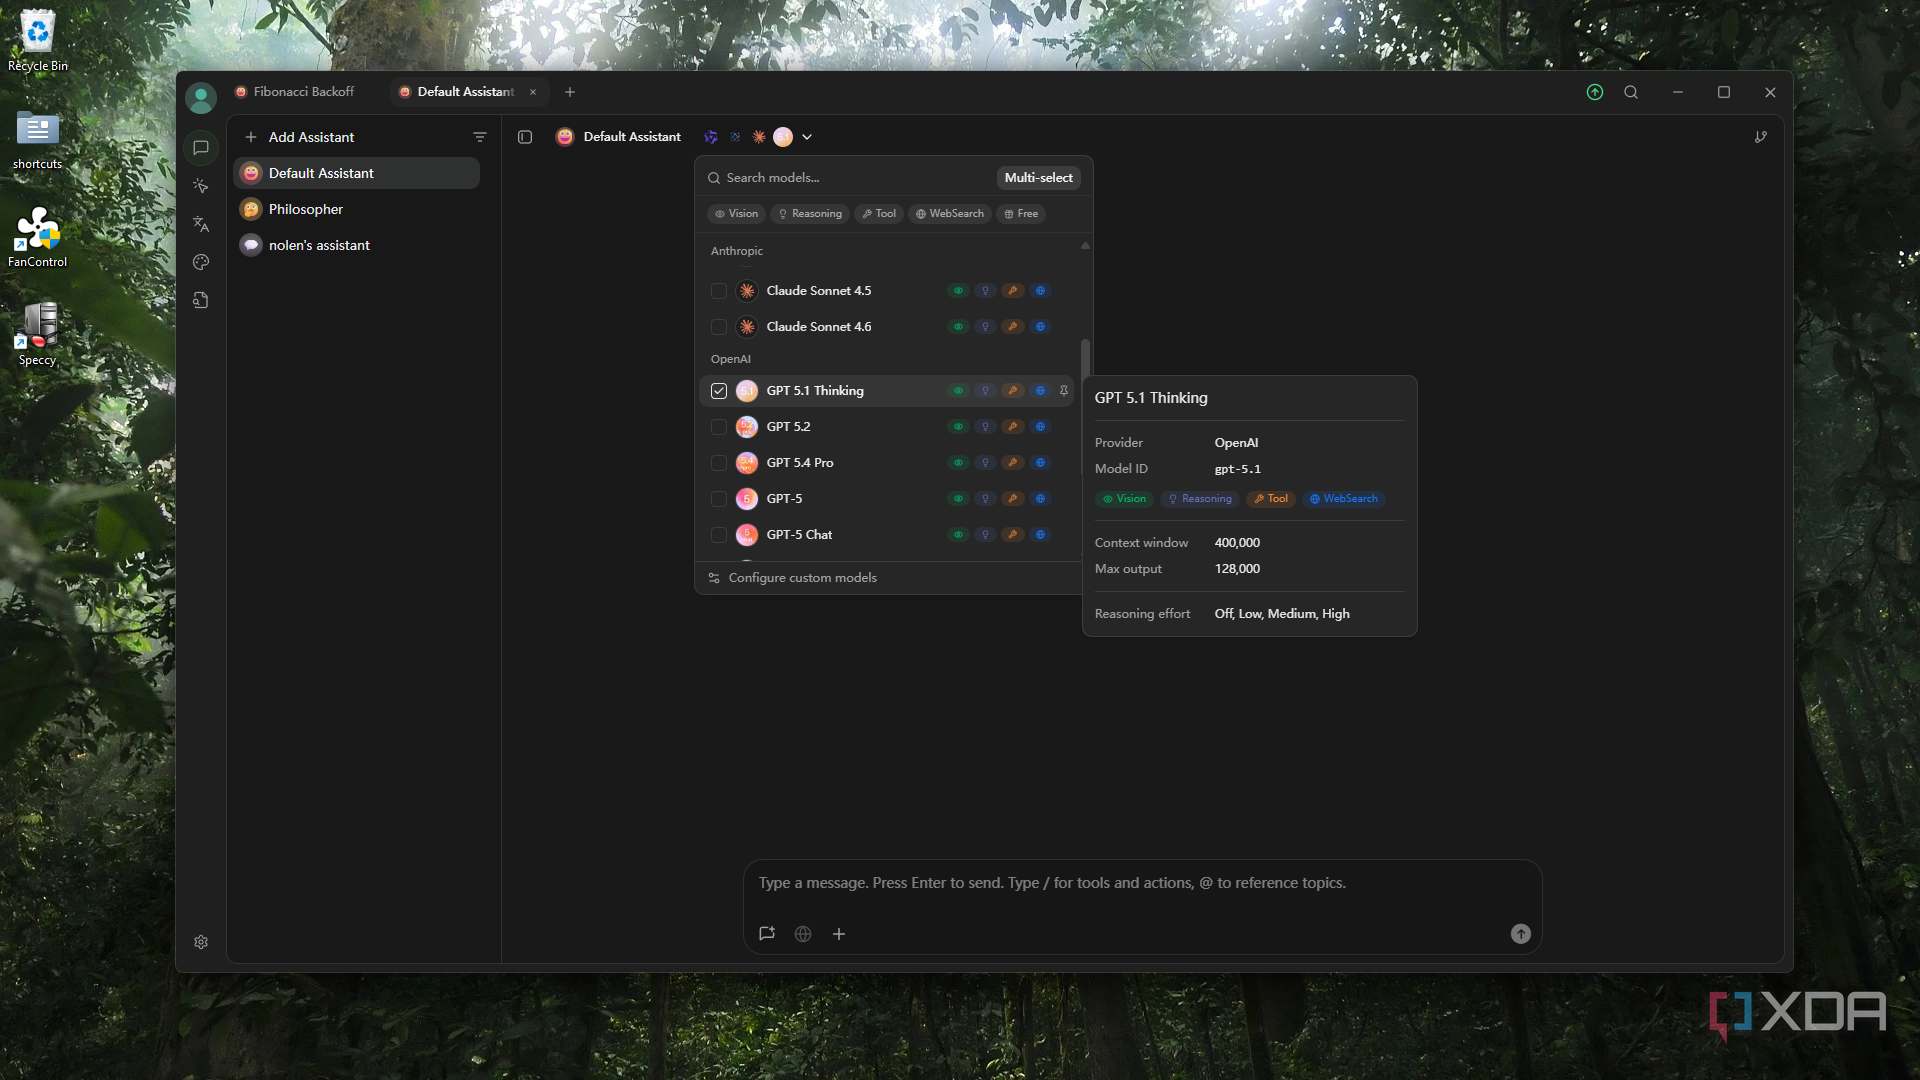Screen dimensions: 1920x1080
Task: Click the Claude starburst icon in chat header
Action: (x=759, y=137)
